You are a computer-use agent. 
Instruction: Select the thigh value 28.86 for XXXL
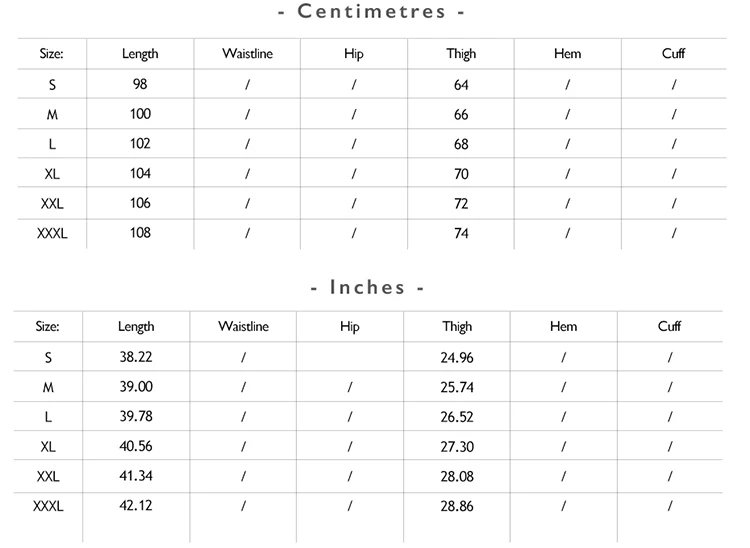(x=457, y=506)
